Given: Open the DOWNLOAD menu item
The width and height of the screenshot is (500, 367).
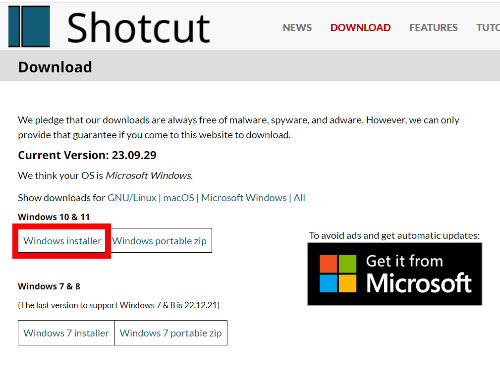Looking at the screenshot, I should [x=360, y=28].
